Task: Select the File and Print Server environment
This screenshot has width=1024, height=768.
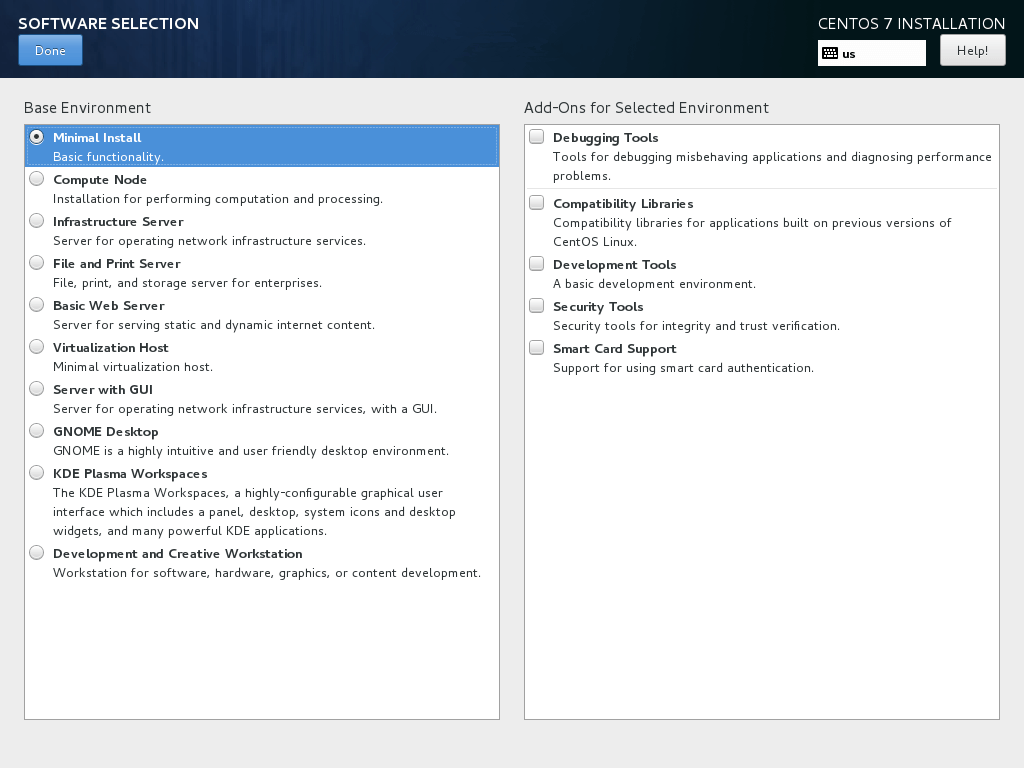Action: pyautogui.click(x=36, y=262)
